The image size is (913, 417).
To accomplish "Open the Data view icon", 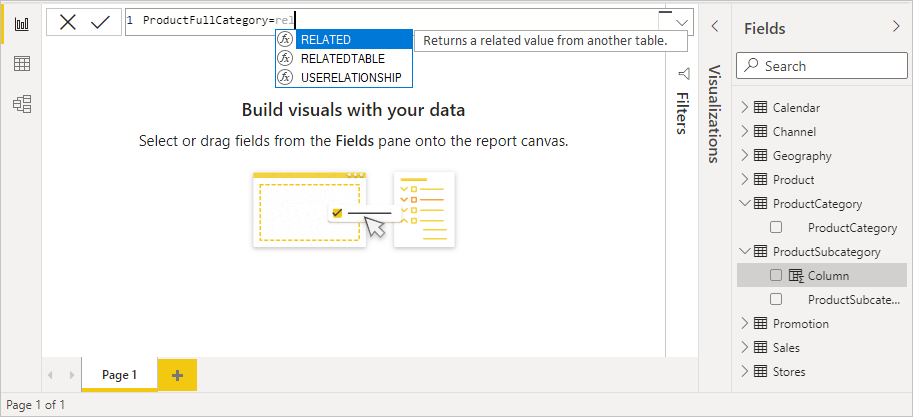I will [x=21, y=64].
